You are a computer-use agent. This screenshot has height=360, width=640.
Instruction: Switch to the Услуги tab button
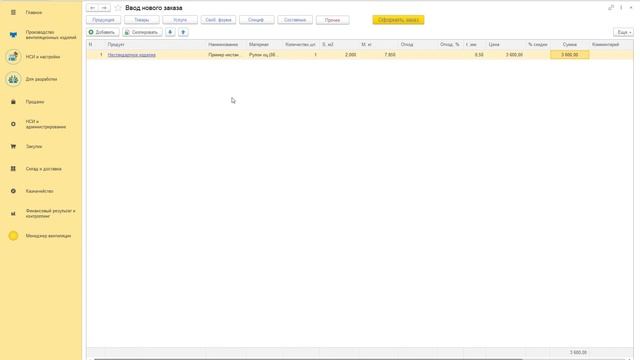(180, 20)
